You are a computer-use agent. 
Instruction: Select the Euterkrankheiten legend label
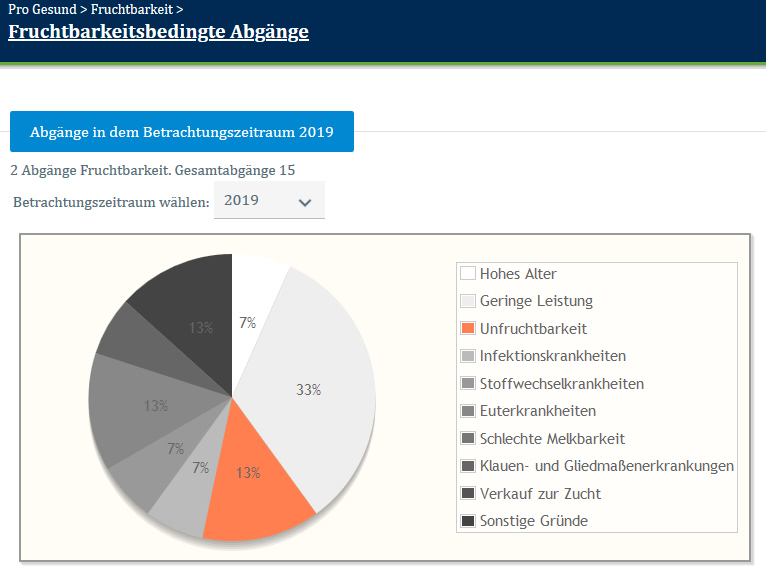tap(538, 411)
